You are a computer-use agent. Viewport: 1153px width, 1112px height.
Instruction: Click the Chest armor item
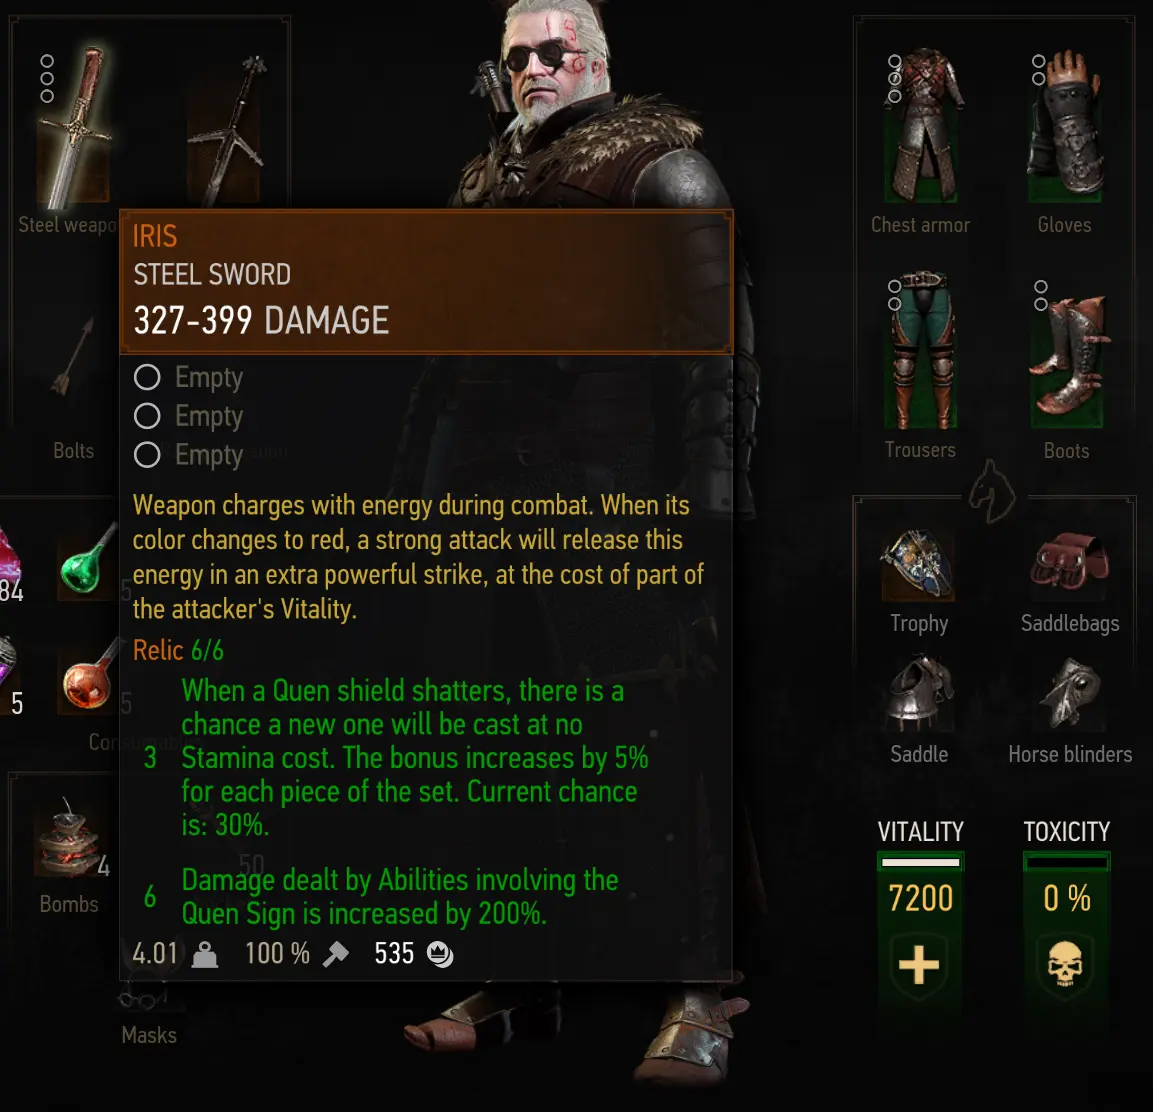921,125
